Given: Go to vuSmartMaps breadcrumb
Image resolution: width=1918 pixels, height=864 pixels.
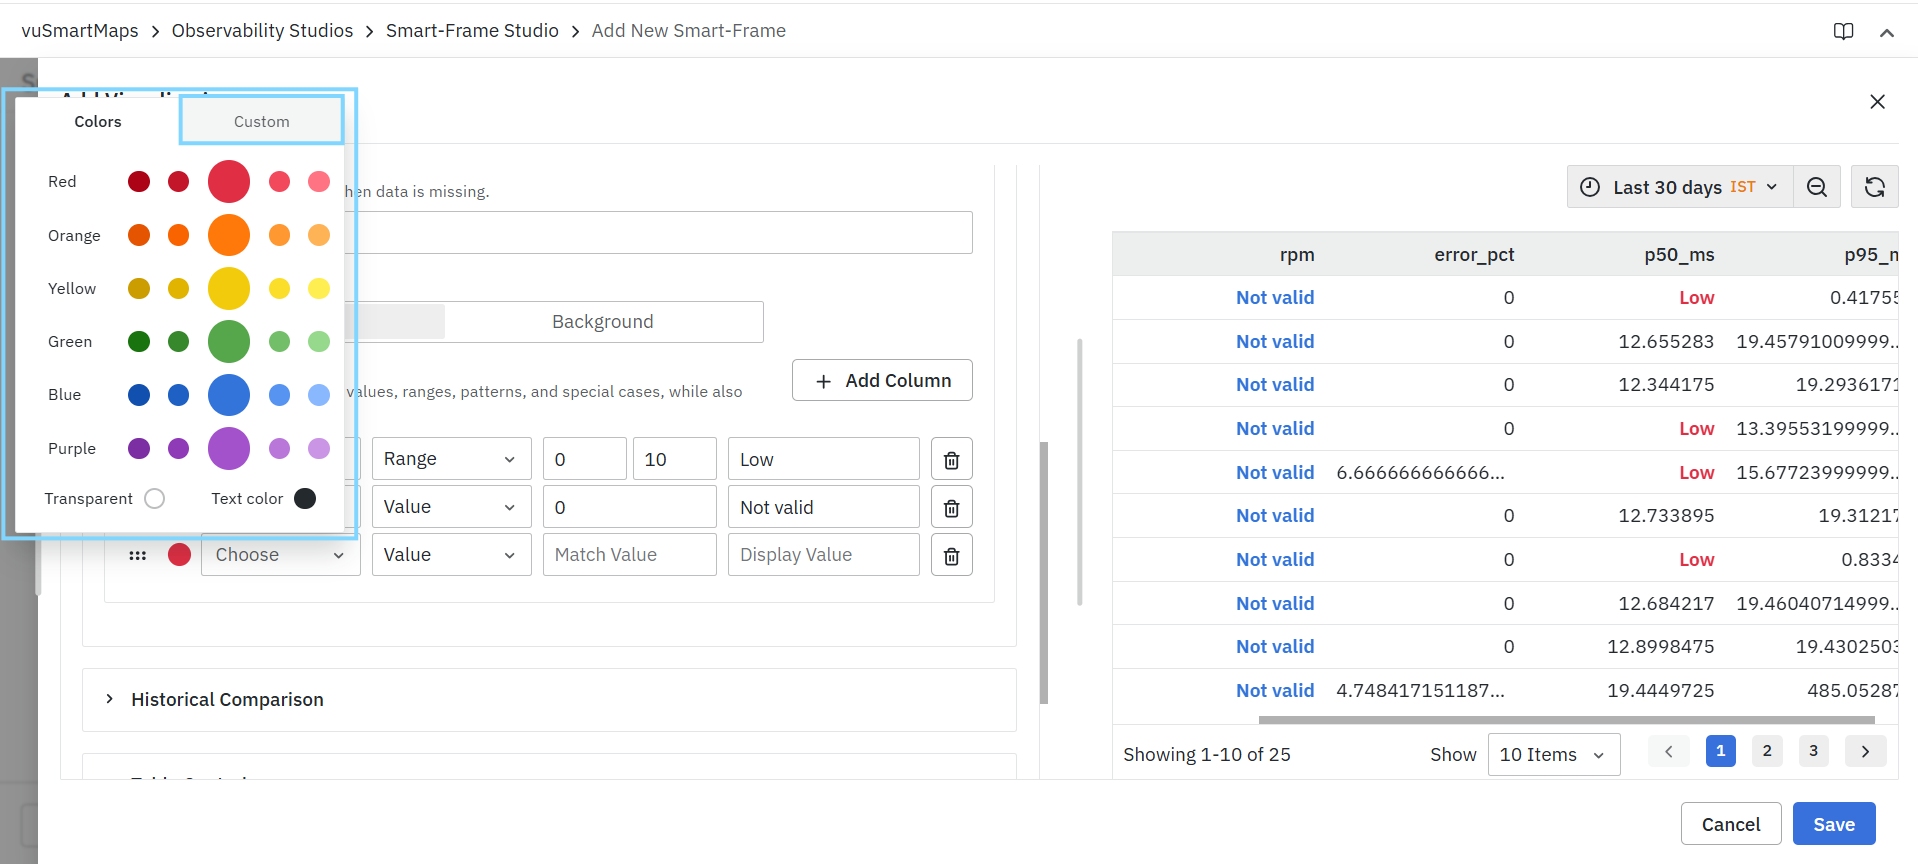Looking at the screenshot, I should coord(80,31).
